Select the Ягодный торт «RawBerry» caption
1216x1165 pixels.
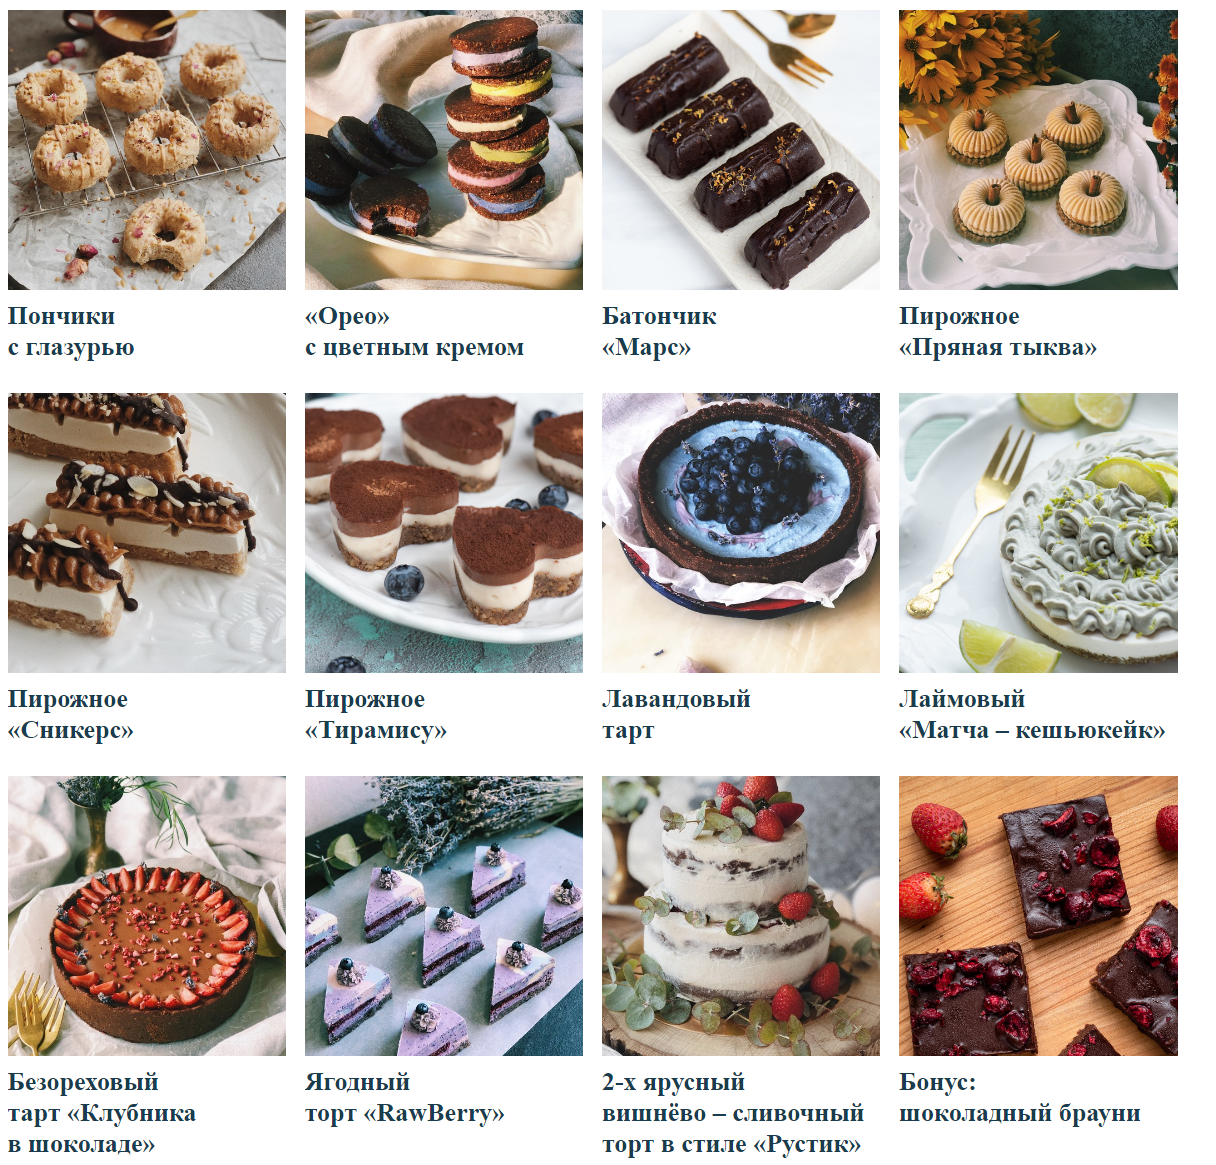(x=405, y=1098)
